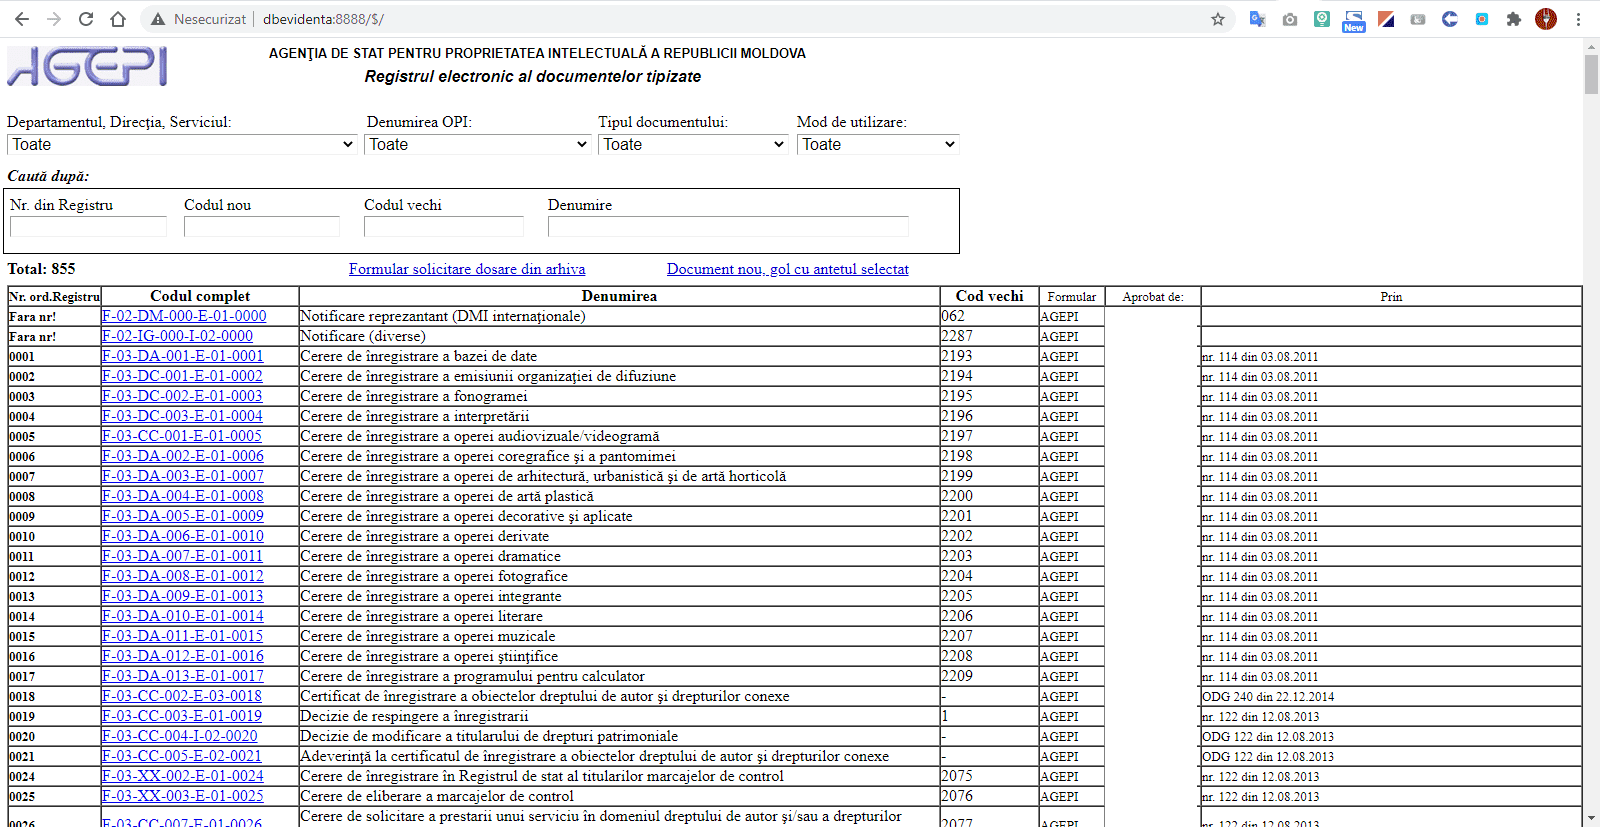This screenshot has width=1600, height=832.
Task: Open the Google Translate extension
Action: pos(1258,19)
